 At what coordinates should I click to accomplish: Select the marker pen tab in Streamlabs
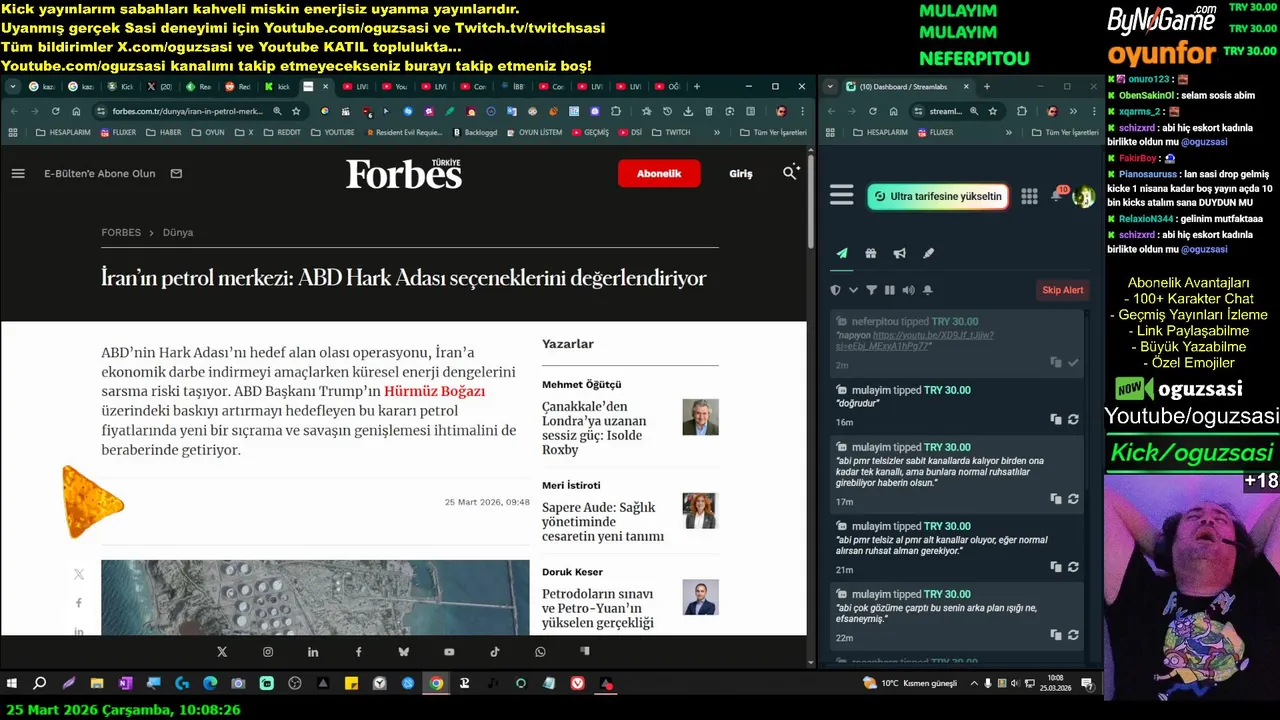coord(928,254)
